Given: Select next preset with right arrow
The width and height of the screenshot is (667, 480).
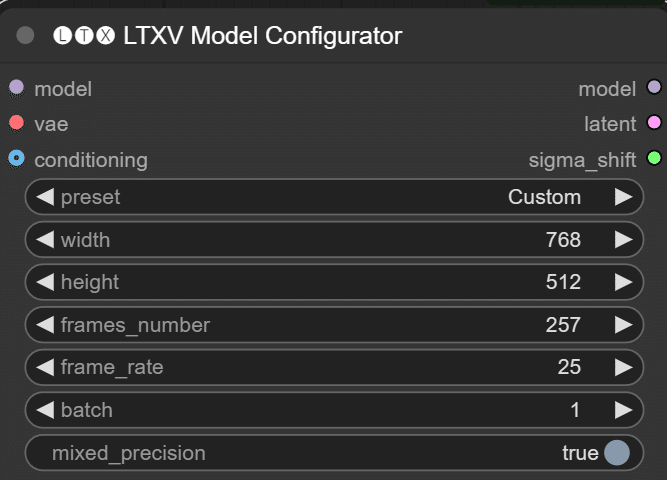Looking at the screenshot, I should point(623,197).
